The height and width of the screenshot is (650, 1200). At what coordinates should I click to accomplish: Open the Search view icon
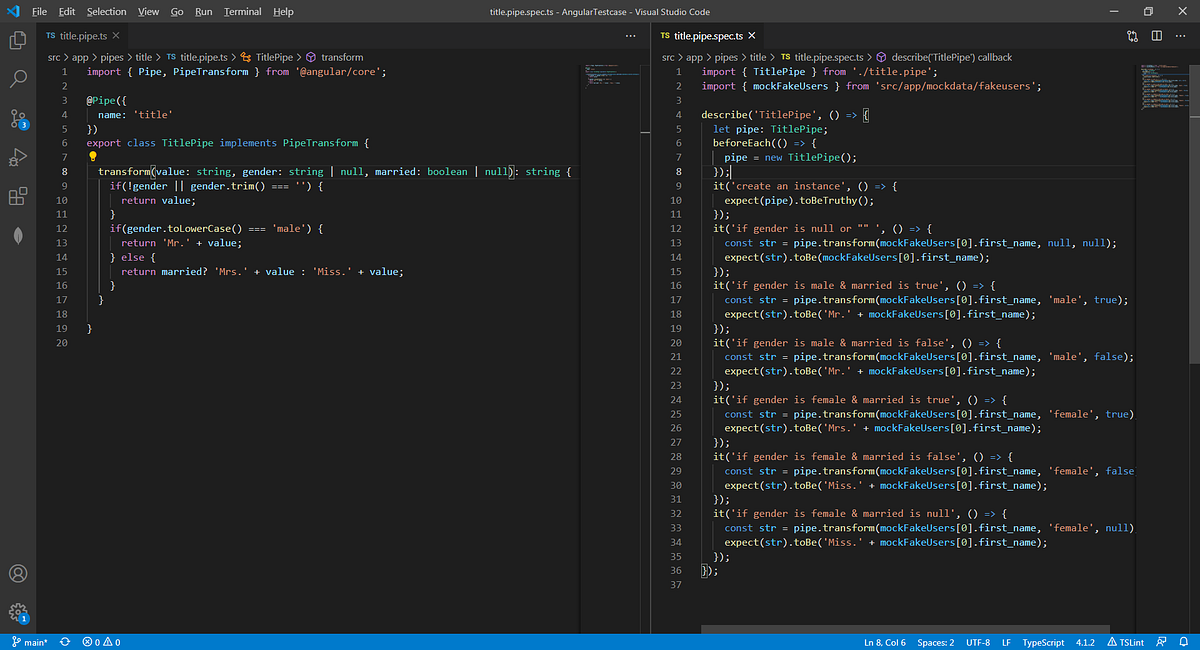[x=18, y=79]
